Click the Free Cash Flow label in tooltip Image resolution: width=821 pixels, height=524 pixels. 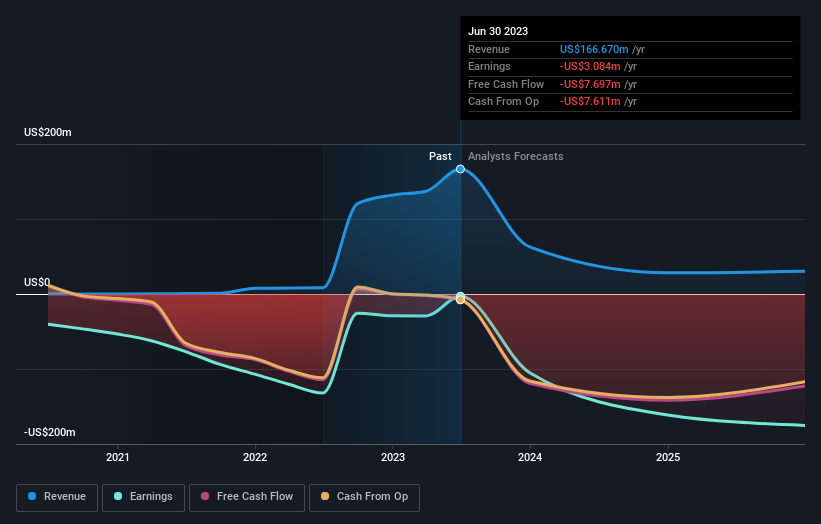[506, 84]
